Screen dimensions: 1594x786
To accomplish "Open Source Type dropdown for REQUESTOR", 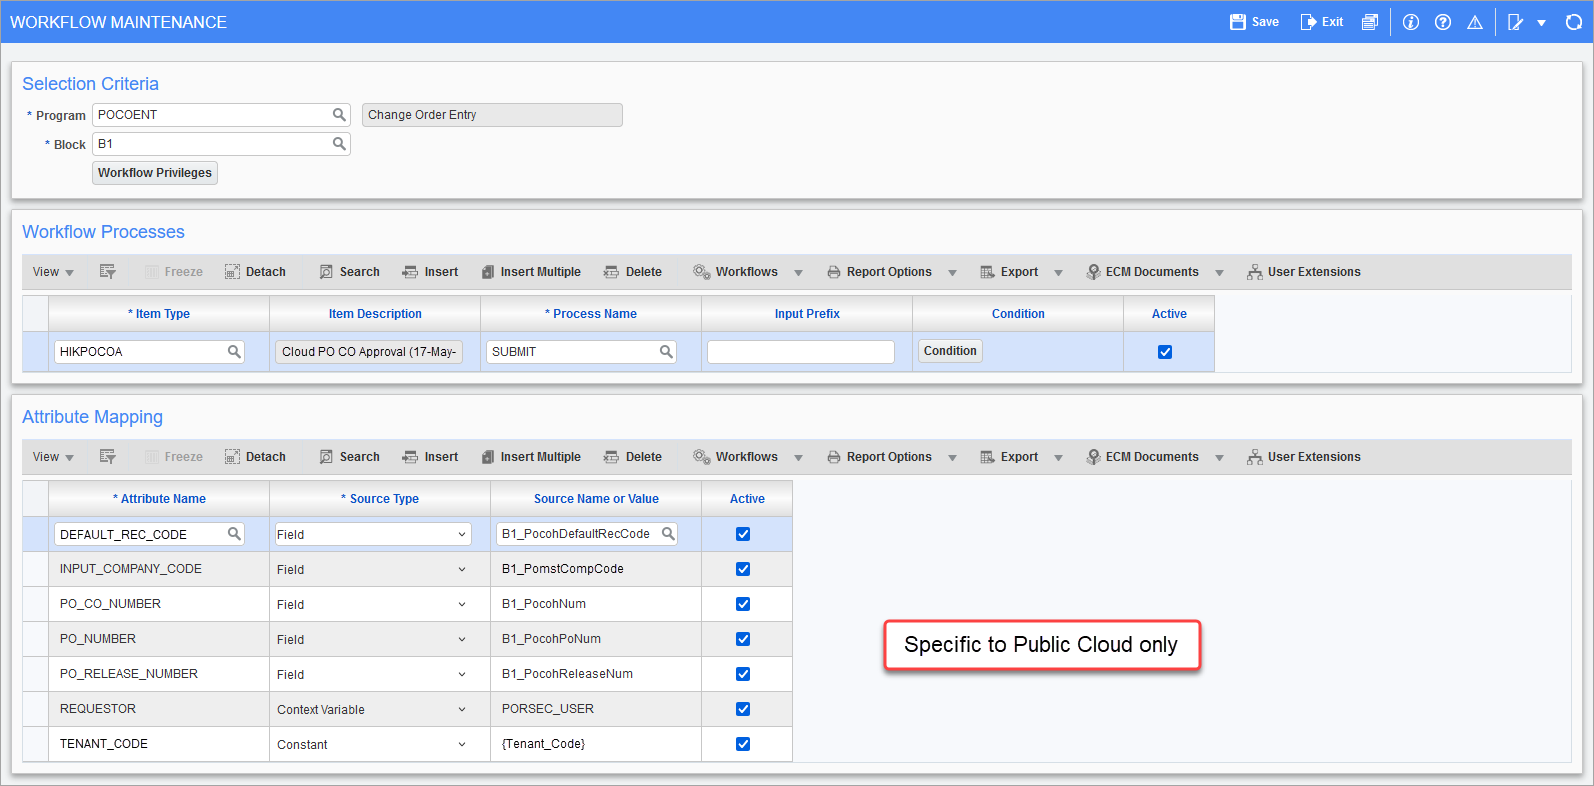I will [373, 709].
